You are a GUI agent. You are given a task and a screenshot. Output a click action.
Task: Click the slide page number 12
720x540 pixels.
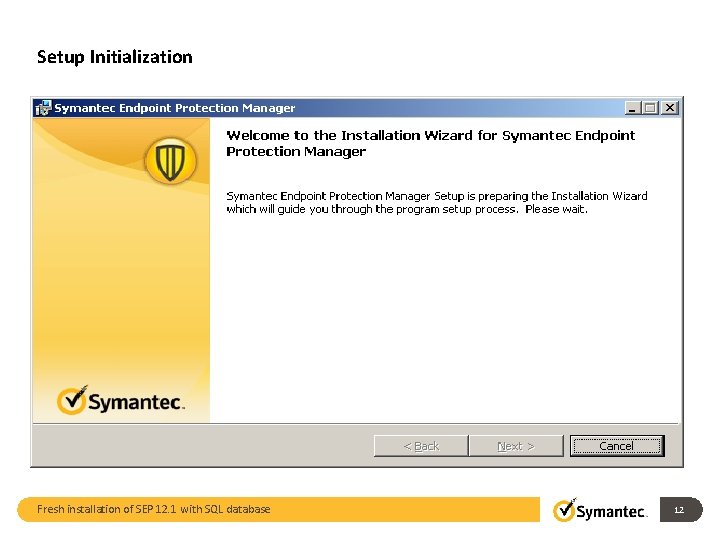coord(679,510)
